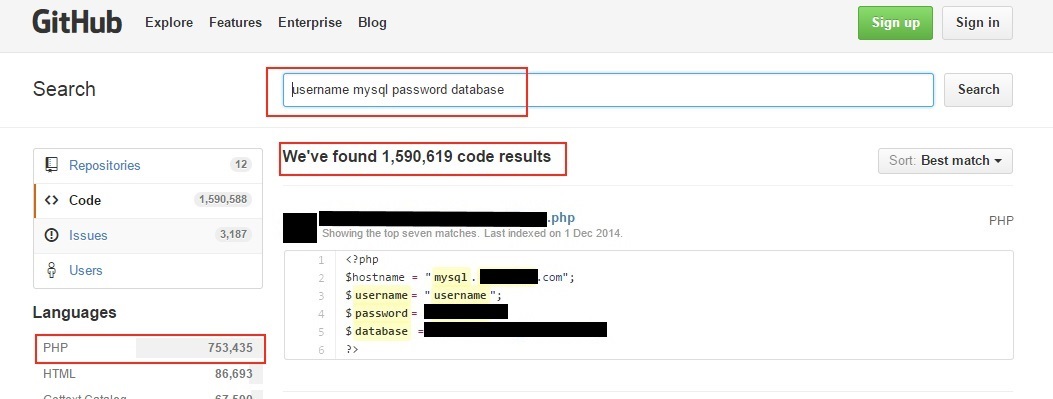Screen dimensions: 1053x399
Task: Click the Issues exclamation icon
Action: coord(52,235)
